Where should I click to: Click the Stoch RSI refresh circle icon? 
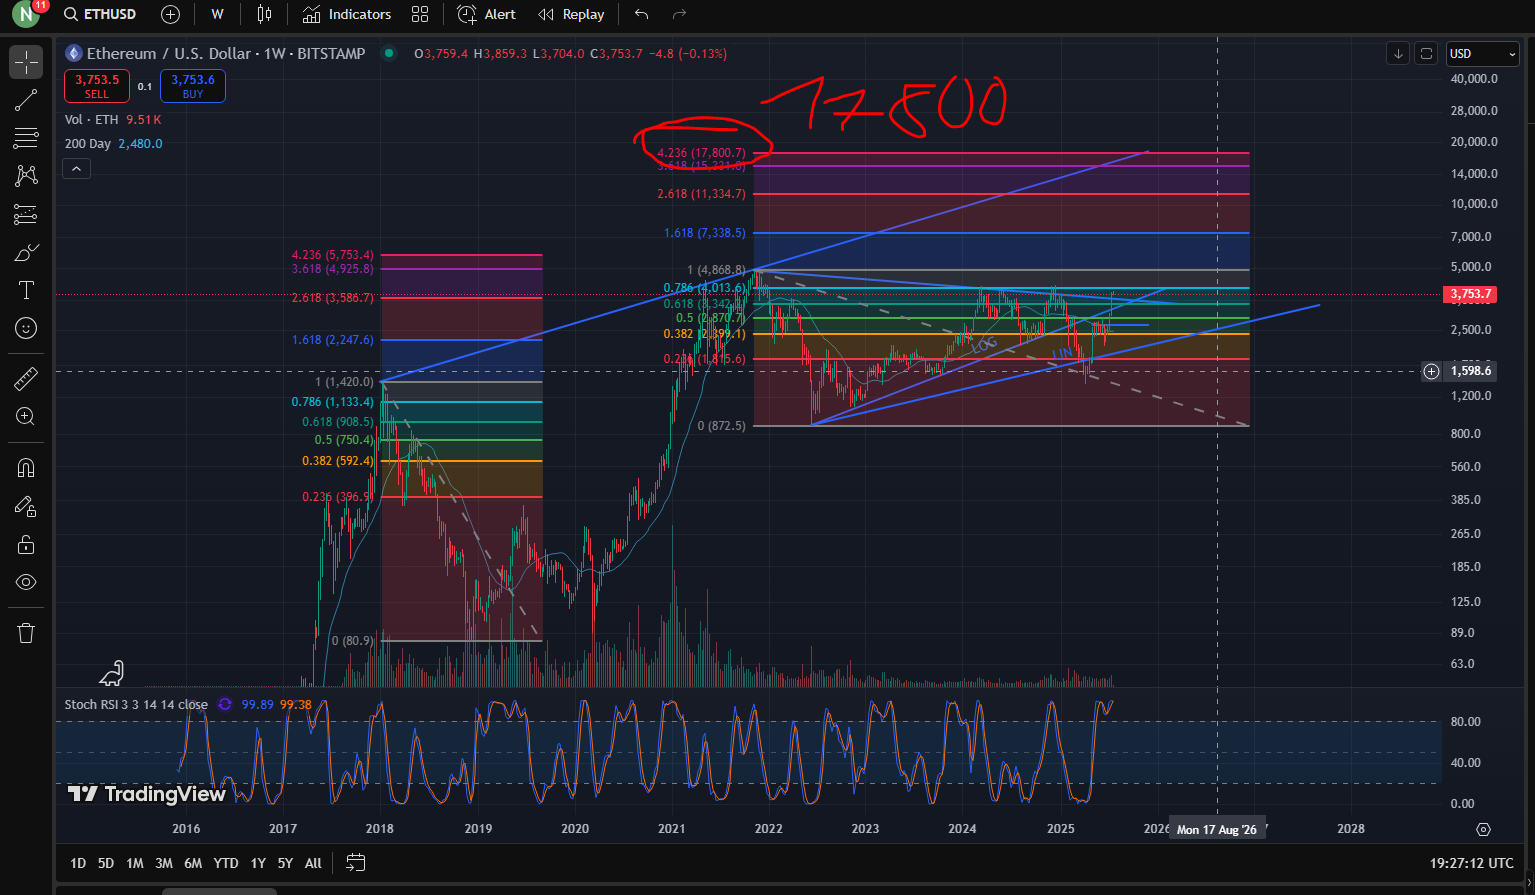(x=225, y=704)
